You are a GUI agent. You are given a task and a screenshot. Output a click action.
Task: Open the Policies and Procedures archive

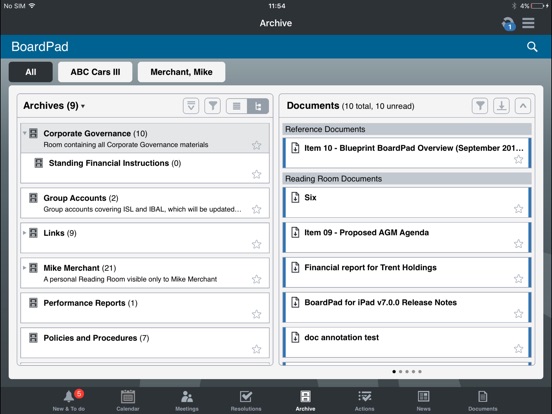coord(145,343)
